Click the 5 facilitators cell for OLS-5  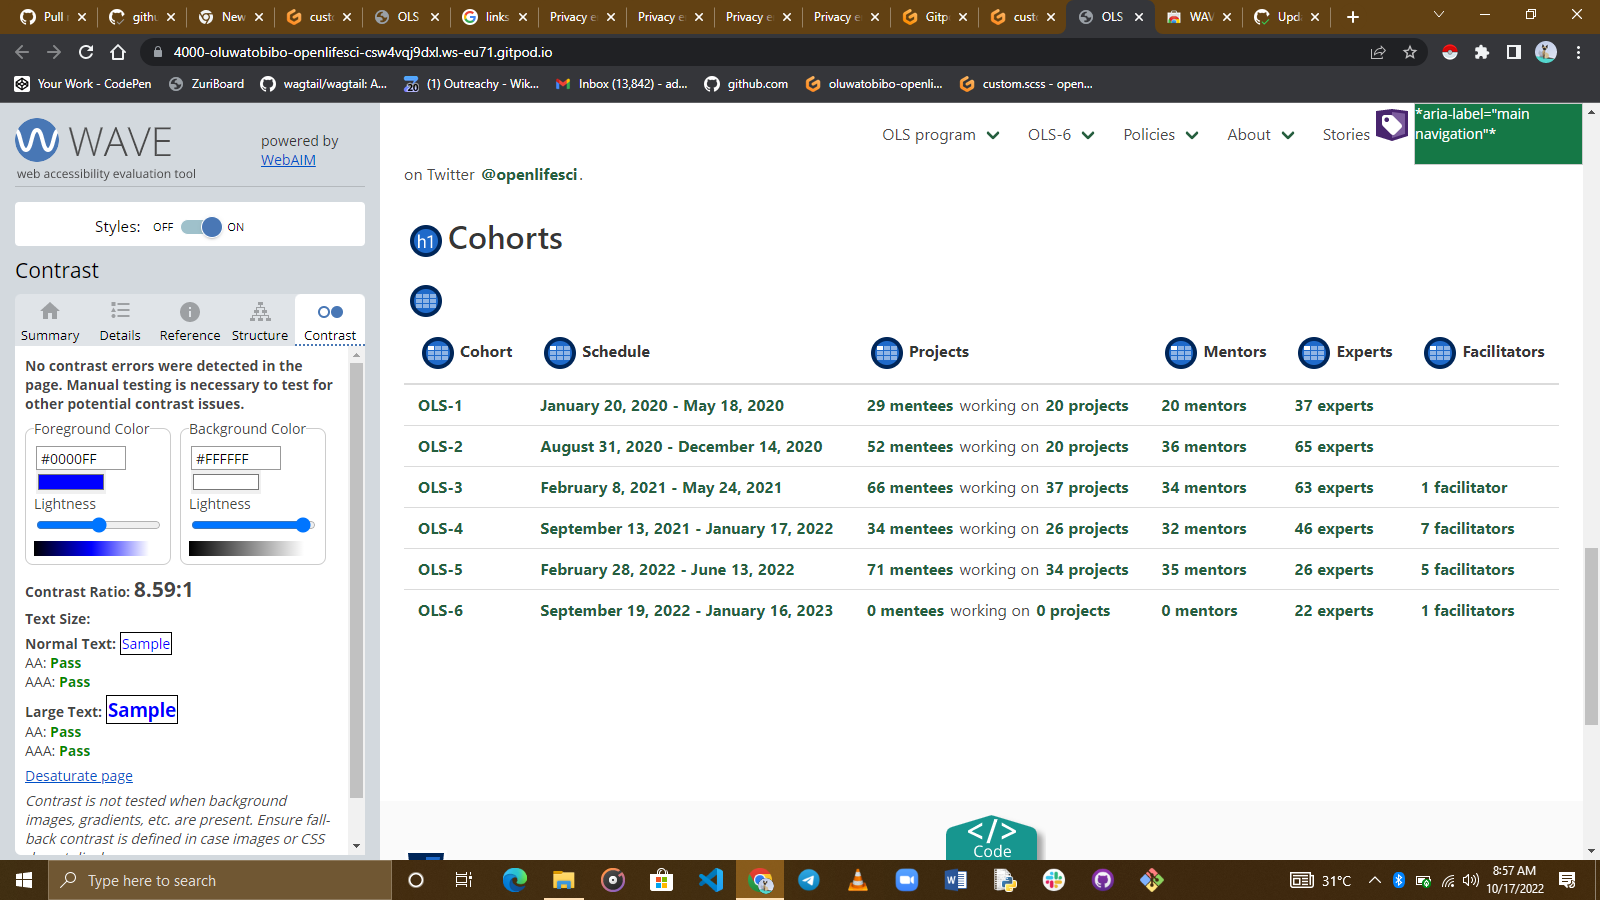click(1467, 570)
